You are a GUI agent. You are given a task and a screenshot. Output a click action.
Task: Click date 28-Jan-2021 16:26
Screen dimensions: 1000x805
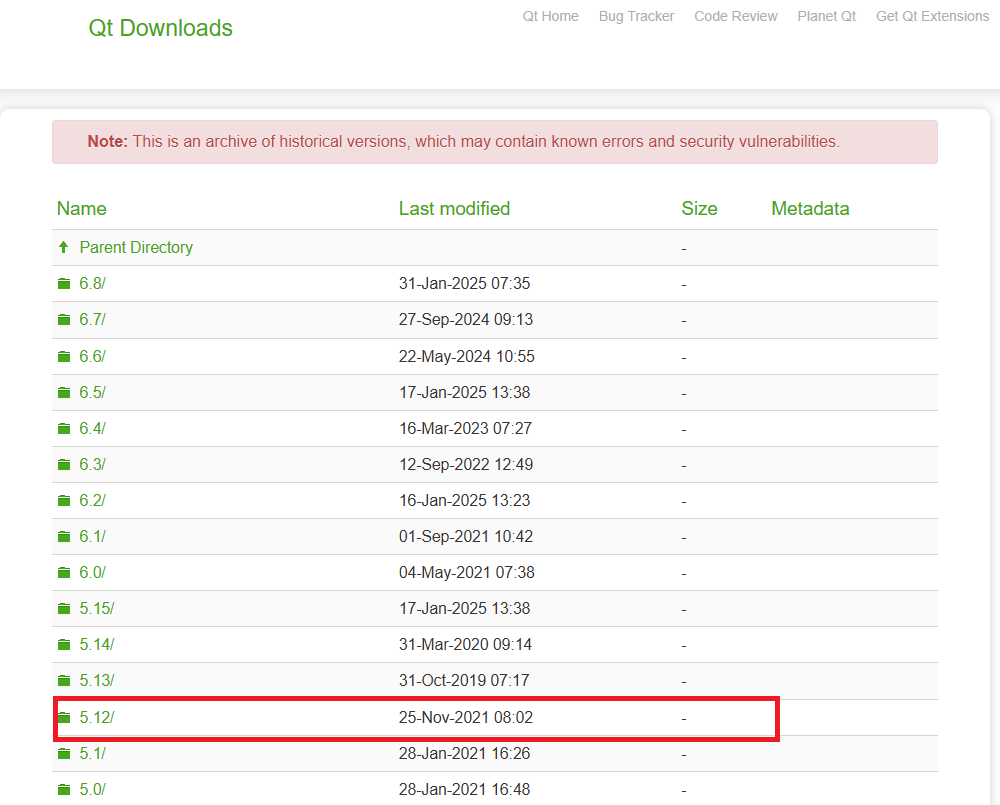(x=464, y=753)
